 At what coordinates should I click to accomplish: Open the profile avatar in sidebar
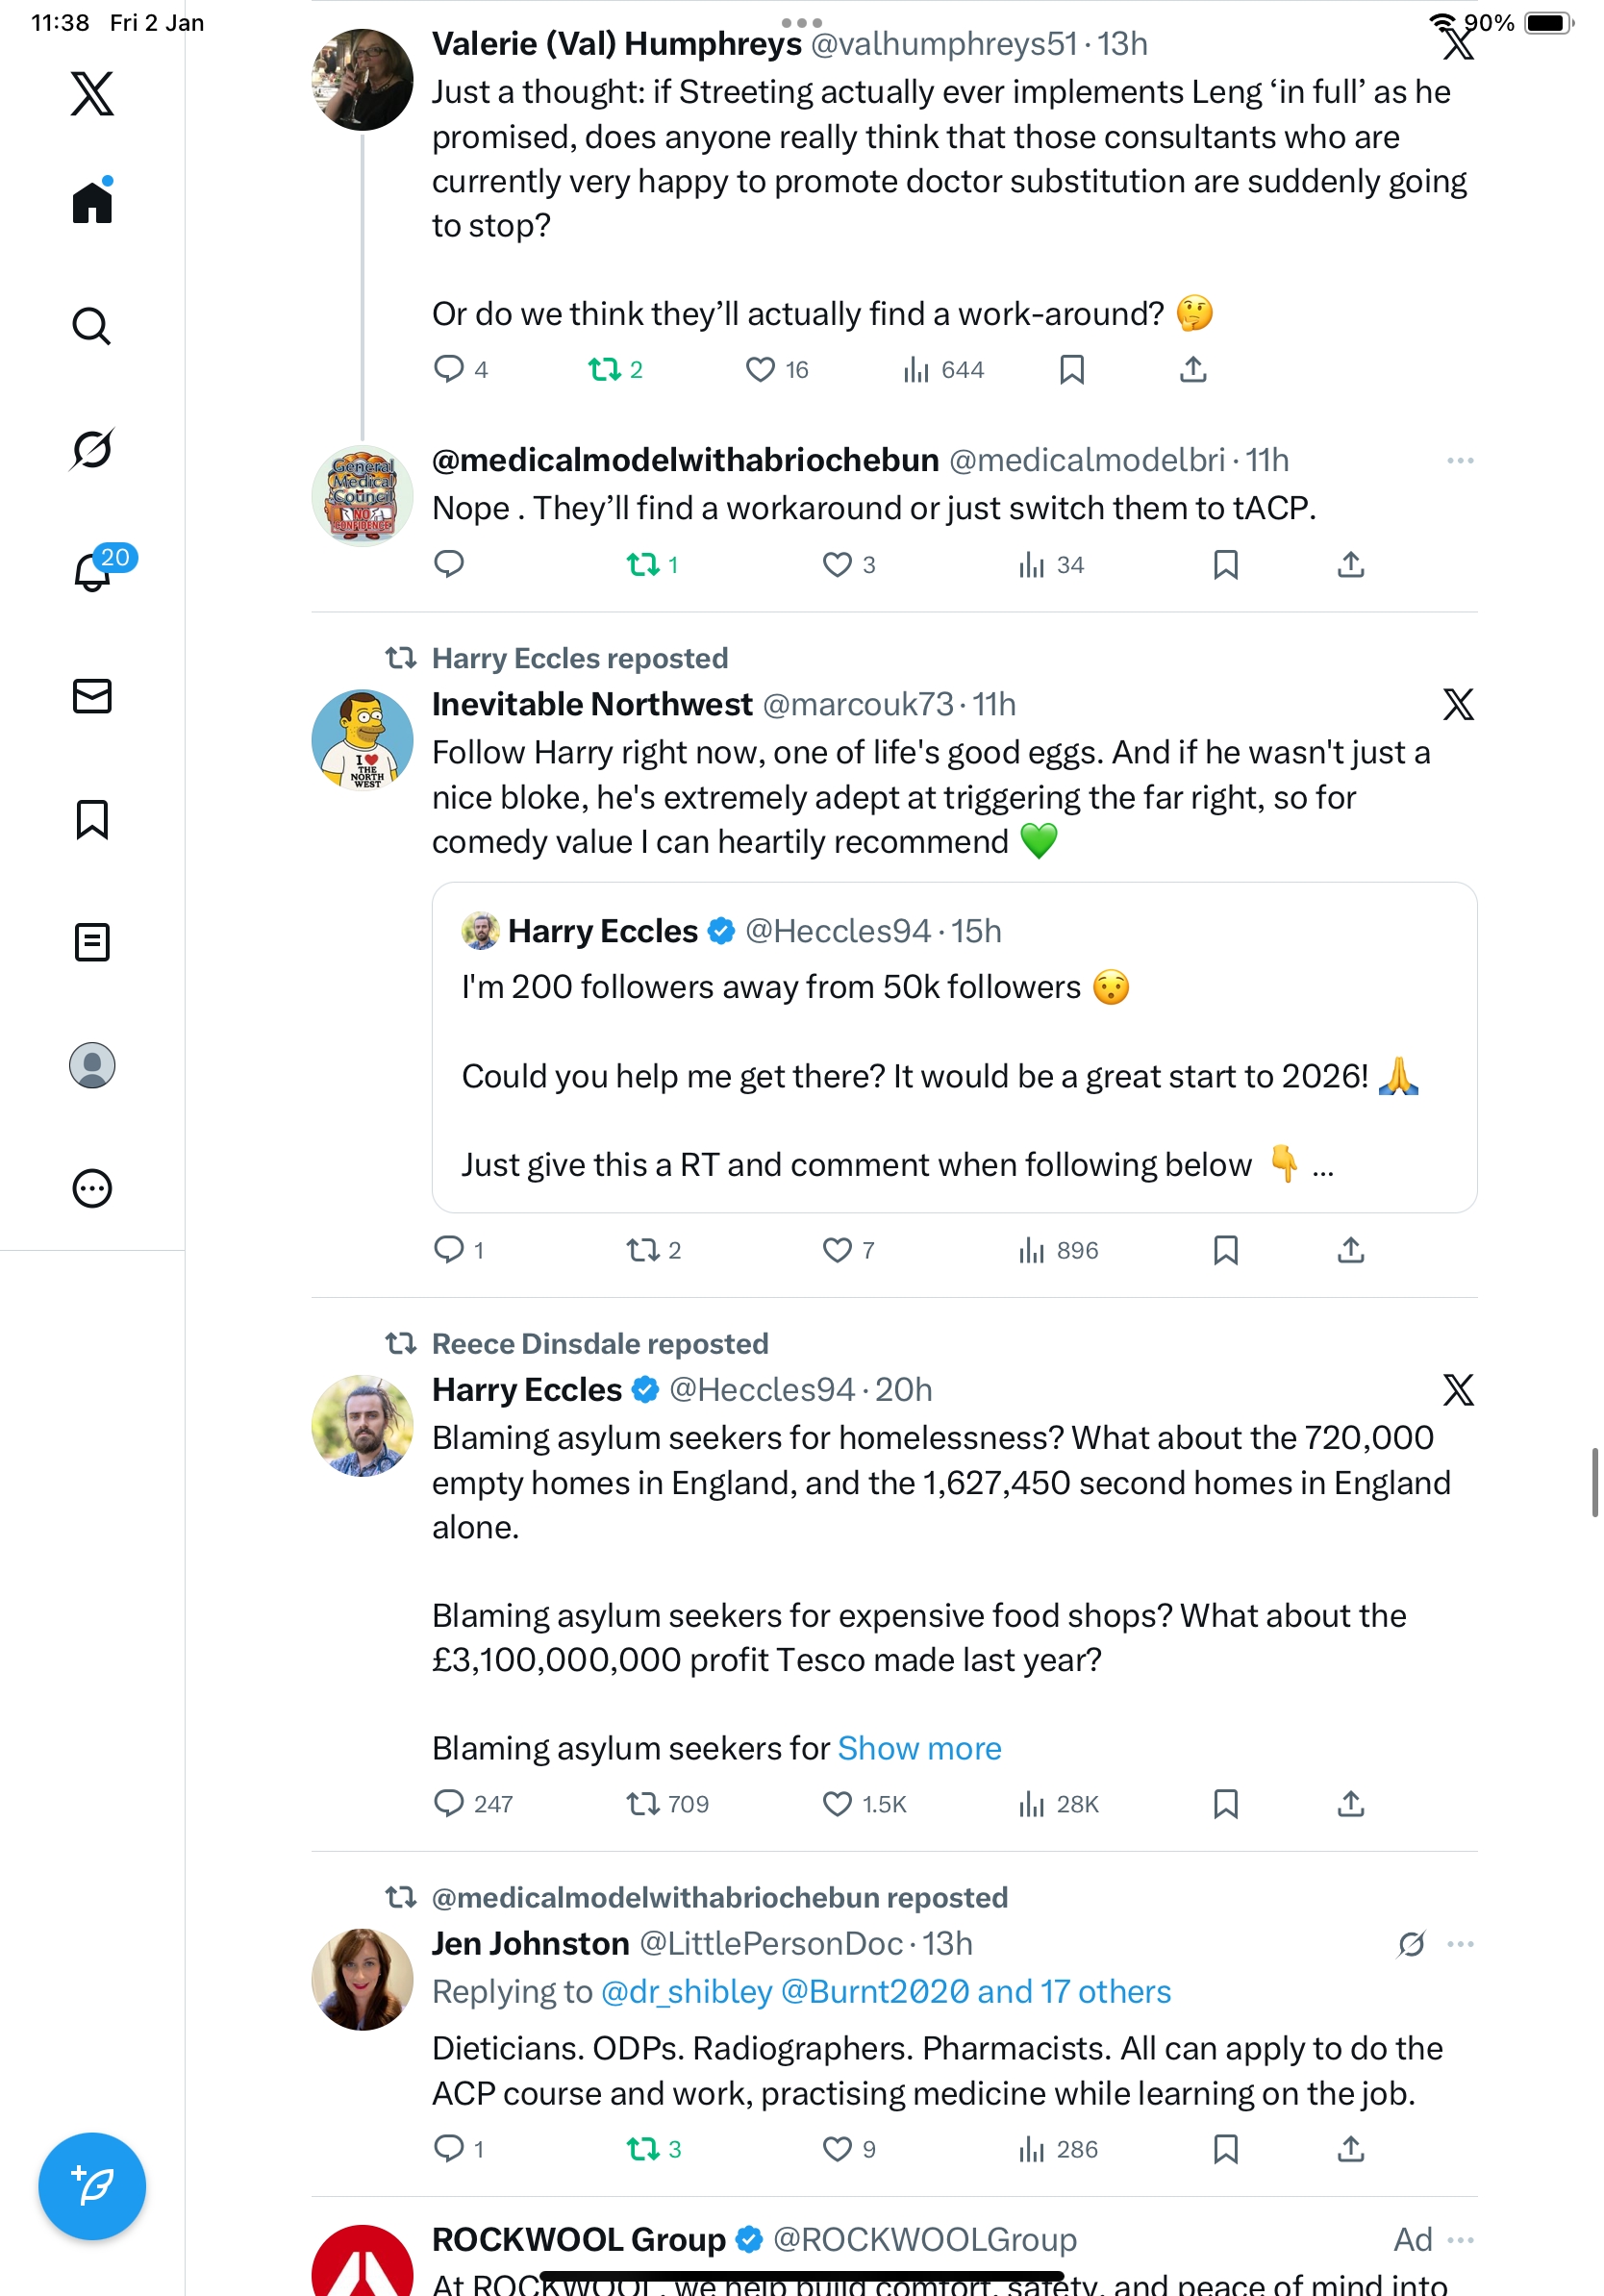click(x=92, y=1065)
